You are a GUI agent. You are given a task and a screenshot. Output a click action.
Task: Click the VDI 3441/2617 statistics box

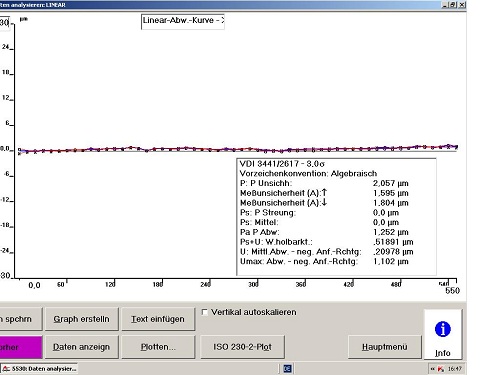[x=336, y=217]
